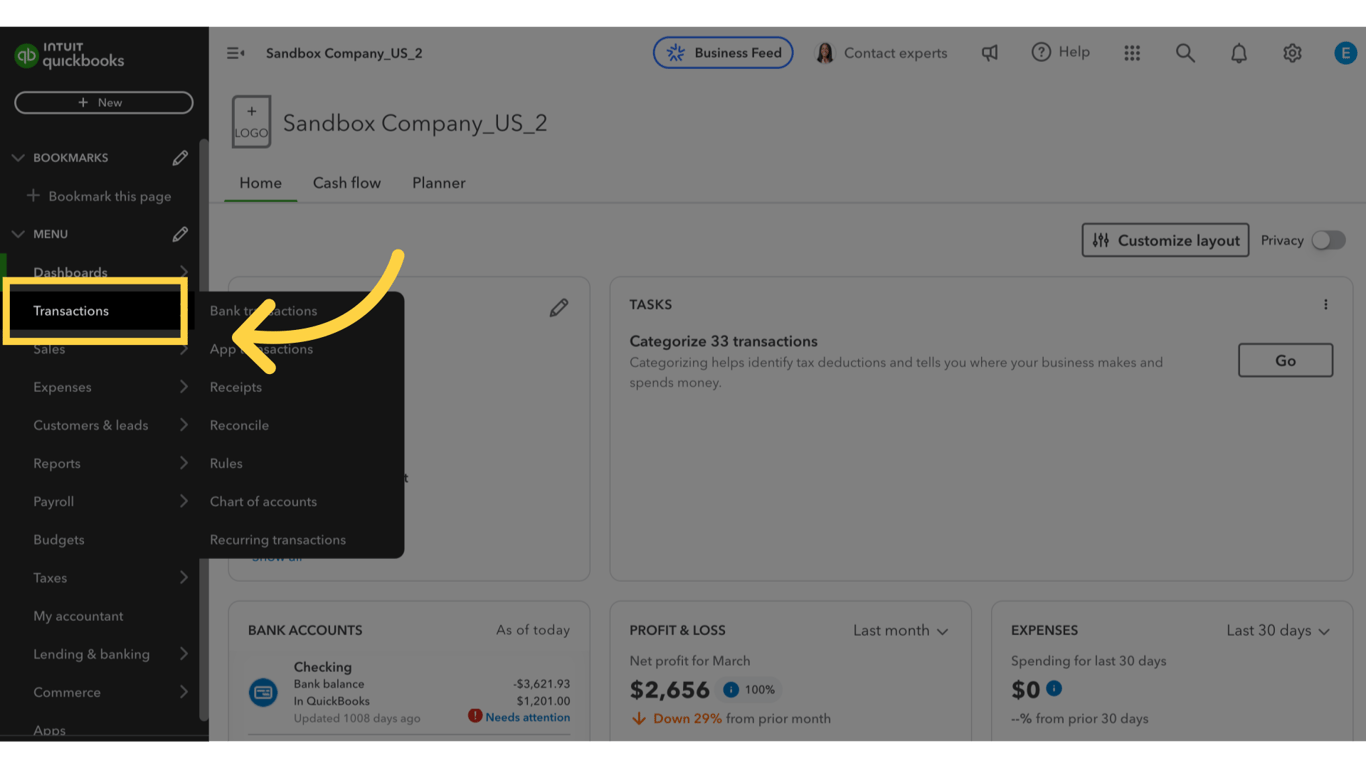This screenshot has width=1366, height=768.
Task: Click the QuickBooks logo
Action: point(69,55)
